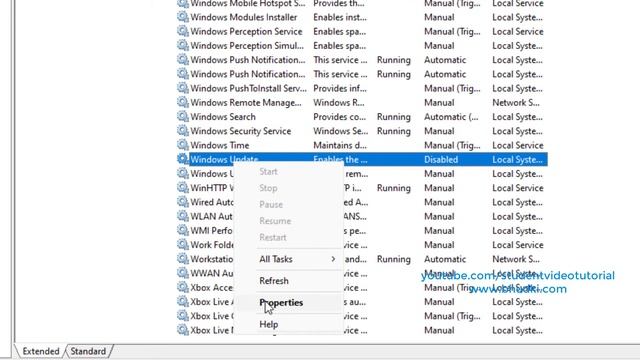This screenshot has width=640, height=360.
Task: Click gear icon of Windows Time service
Action: tap(182, 145)
